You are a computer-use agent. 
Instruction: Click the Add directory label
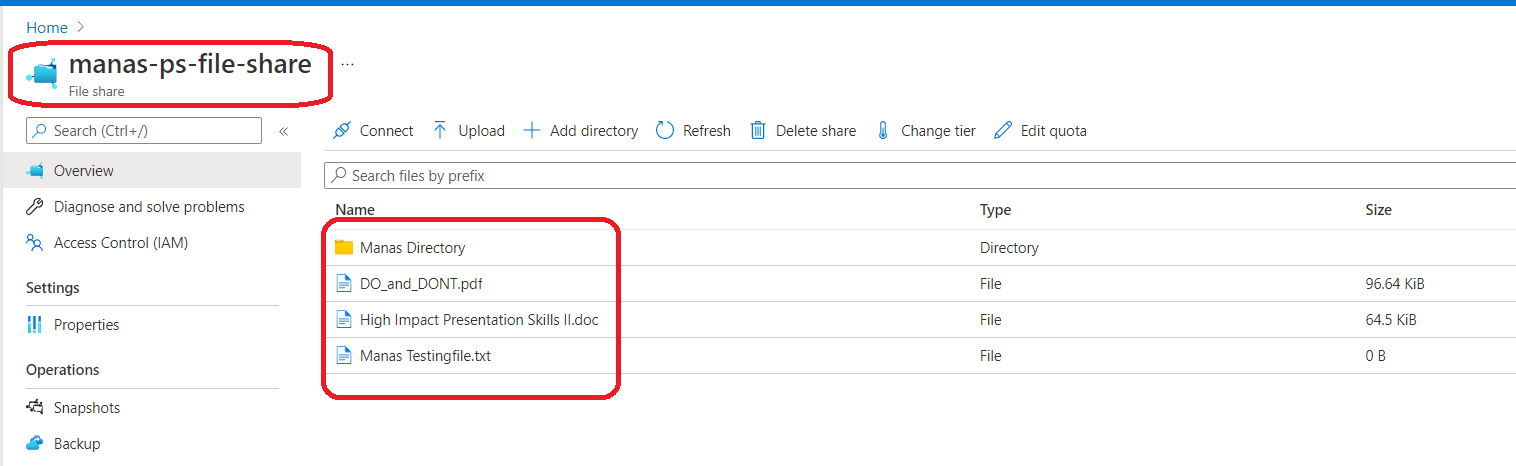tap(594, 131)
